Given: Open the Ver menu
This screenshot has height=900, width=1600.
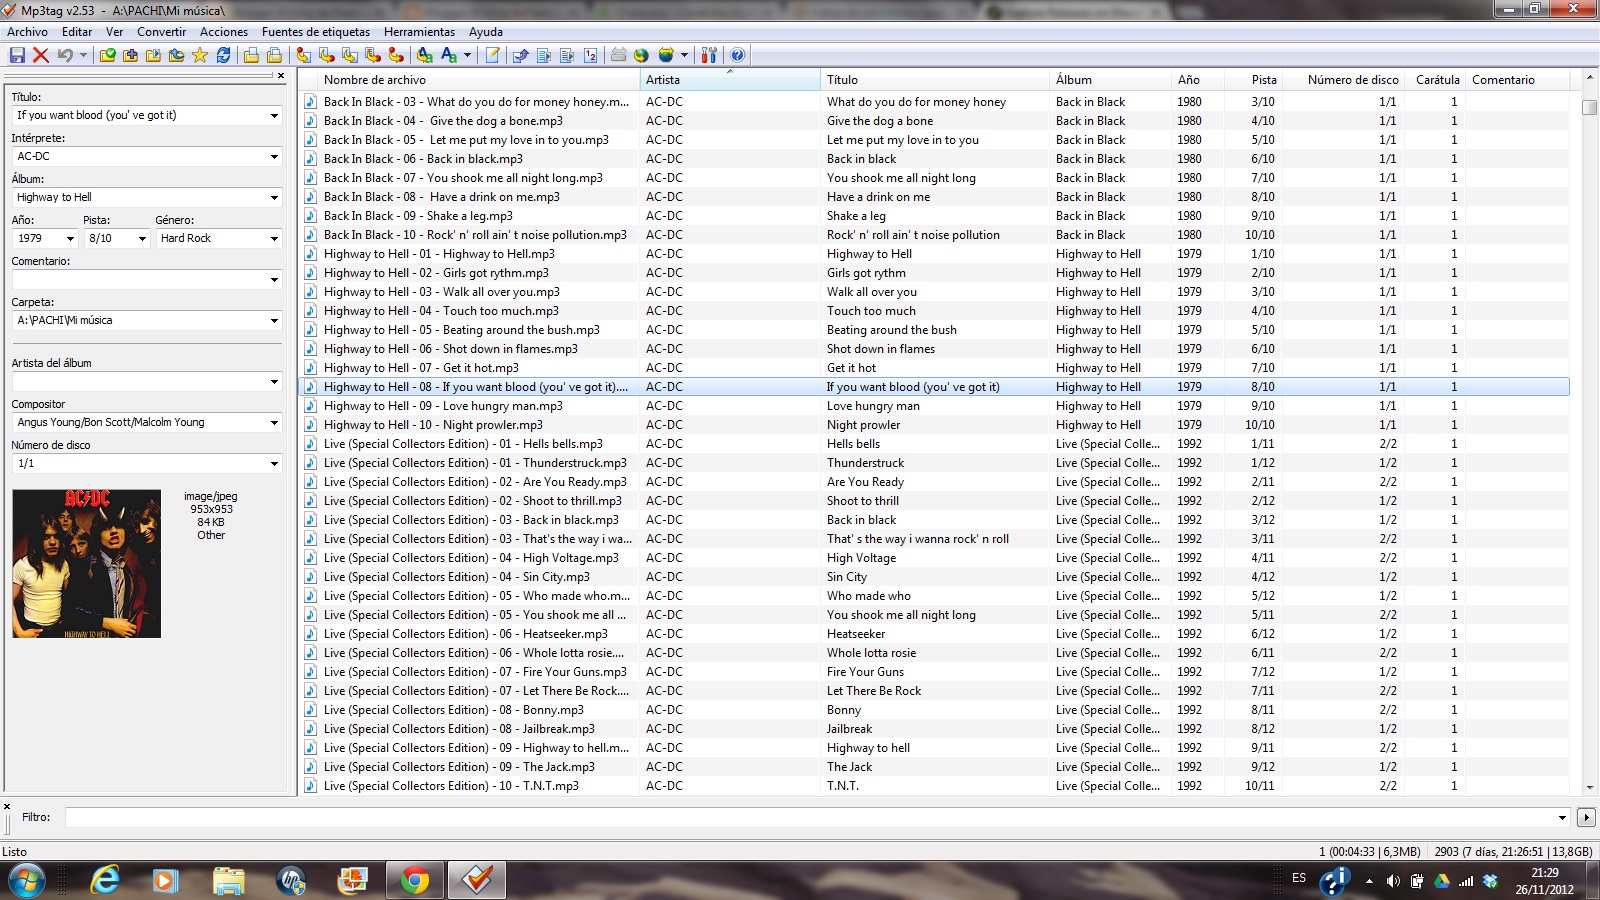Looking at the screenshot, I should click(114, 32).
